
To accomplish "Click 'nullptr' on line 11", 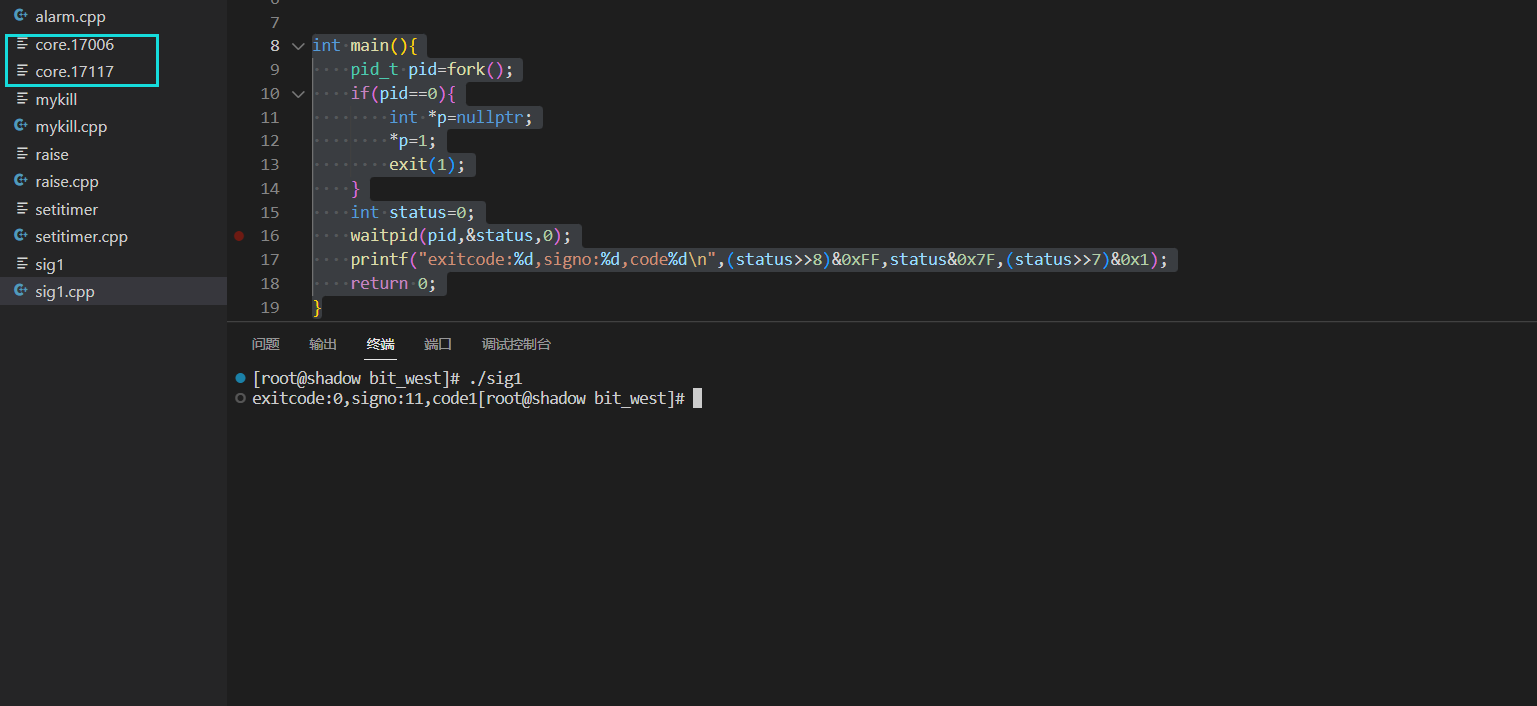I will point(491,118).
